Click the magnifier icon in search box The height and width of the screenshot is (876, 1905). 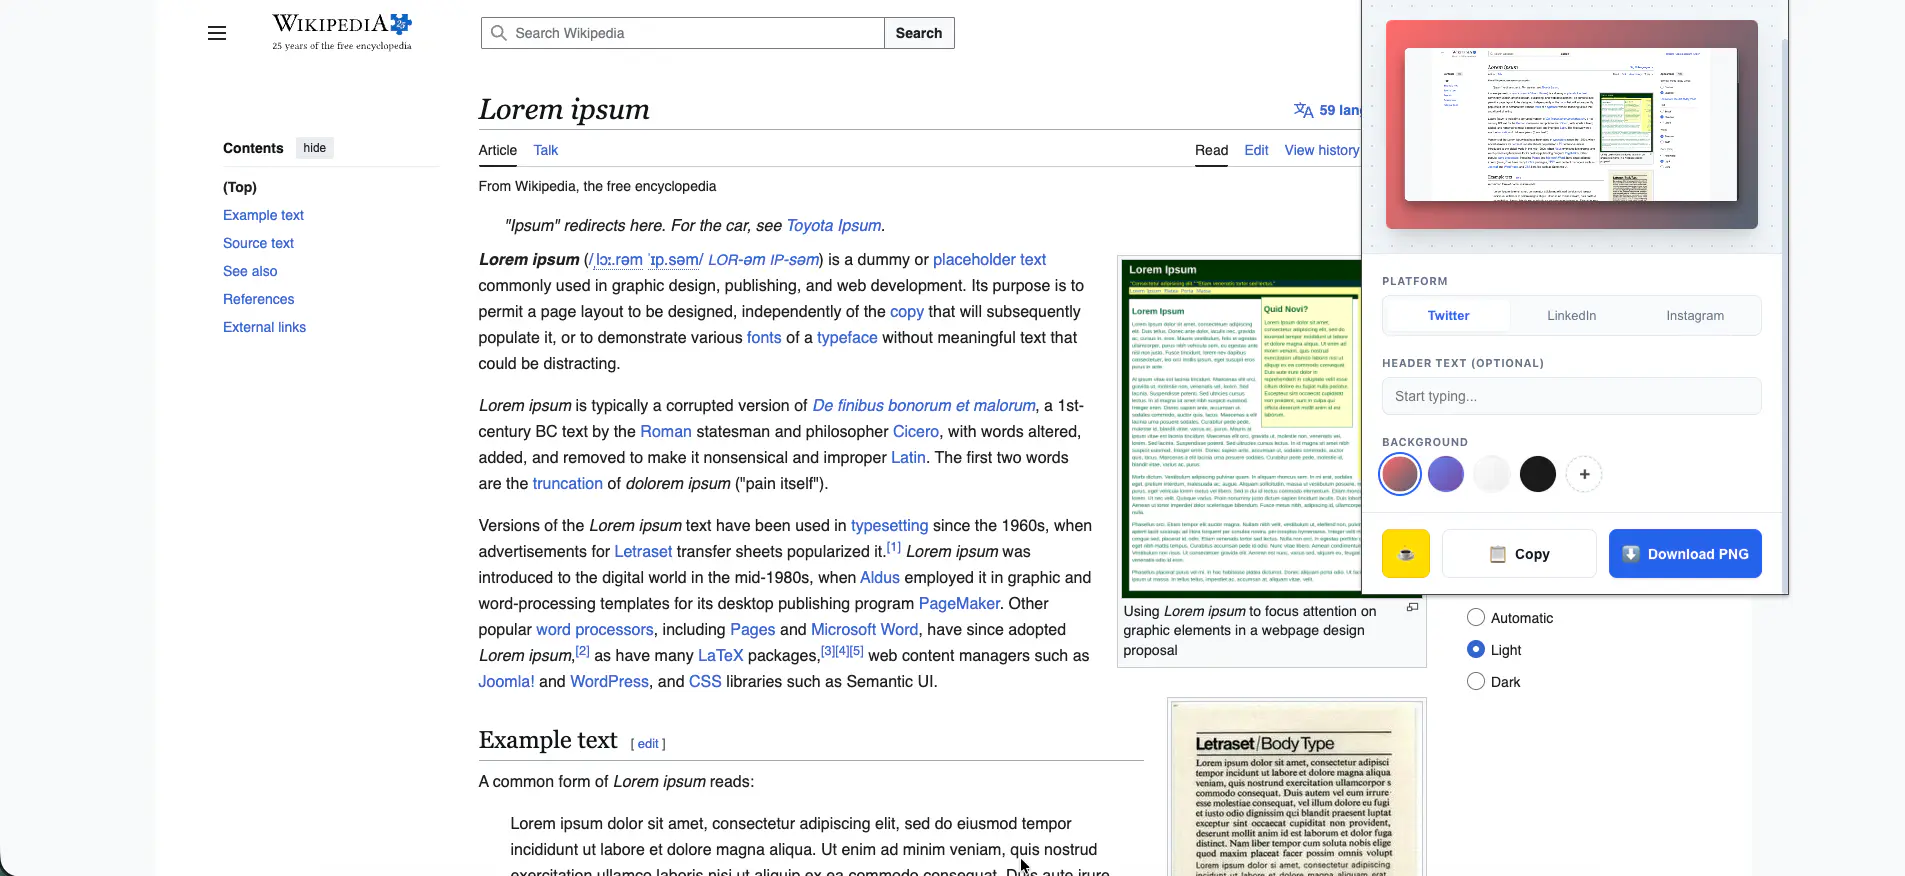pyautogui.click(x=499, y=33)
